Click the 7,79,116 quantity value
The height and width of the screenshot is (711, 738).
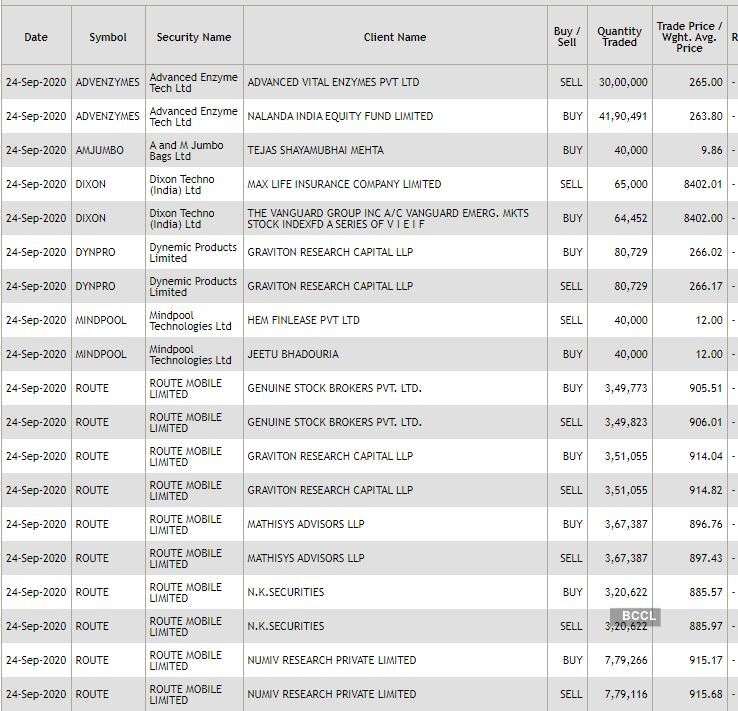[x=626, y=694]
